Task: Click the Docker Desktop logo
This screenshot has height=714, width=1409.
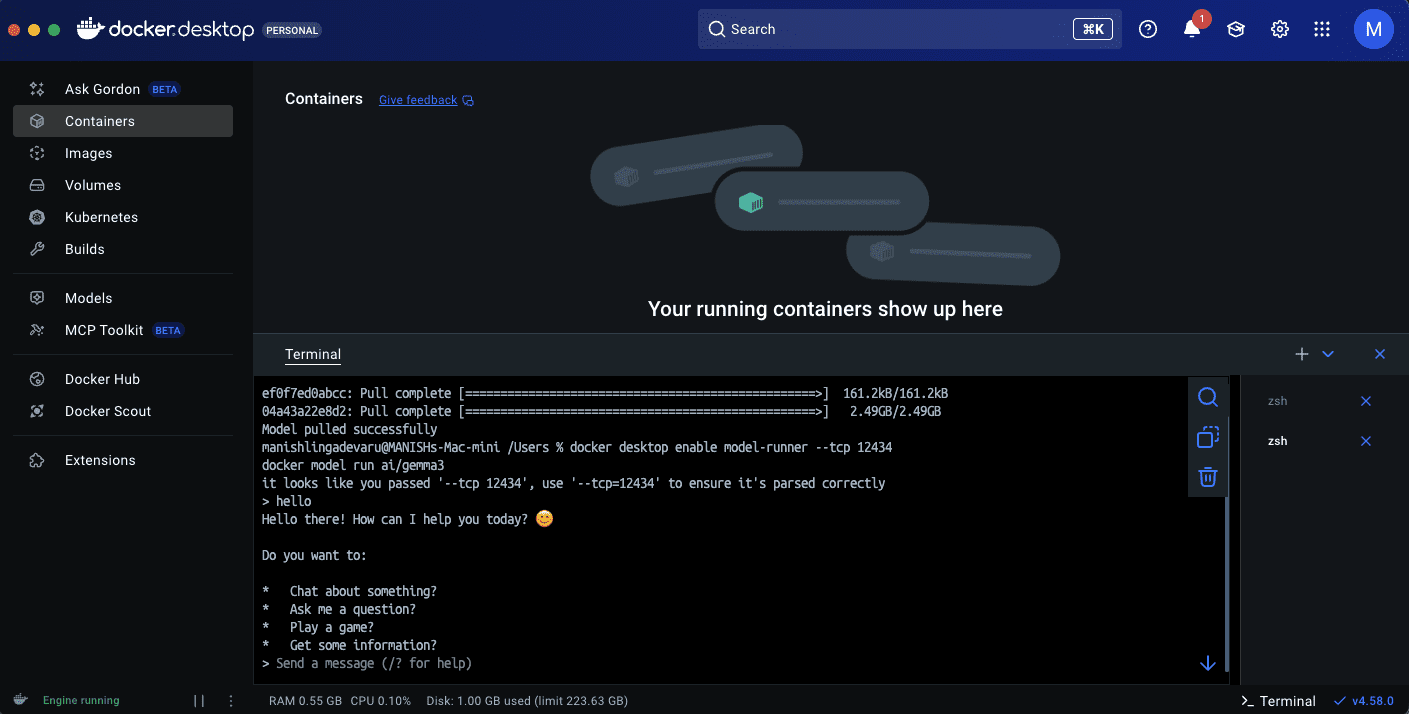Action: (166, 29)
